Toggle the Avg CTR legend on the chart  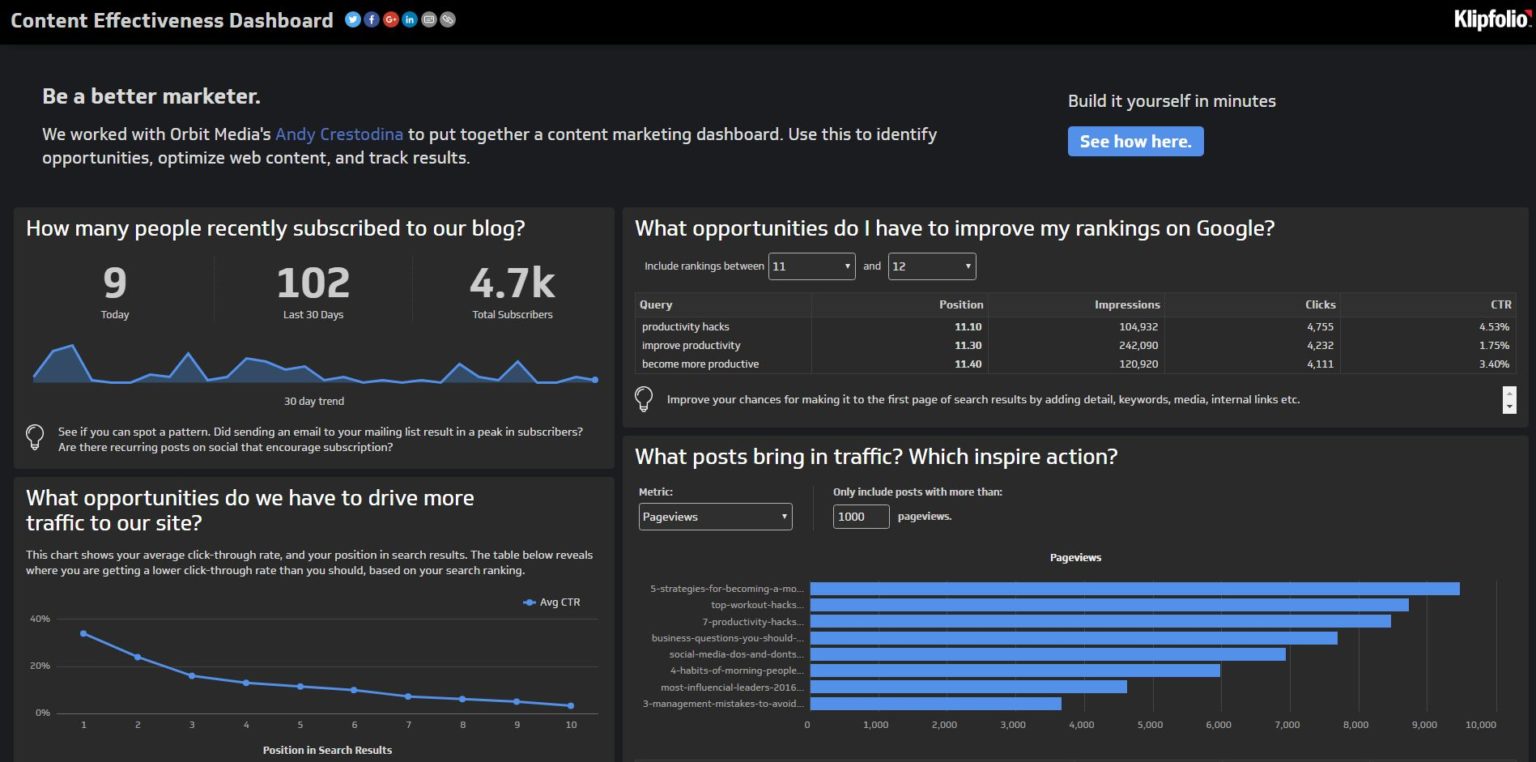[552, 602]
